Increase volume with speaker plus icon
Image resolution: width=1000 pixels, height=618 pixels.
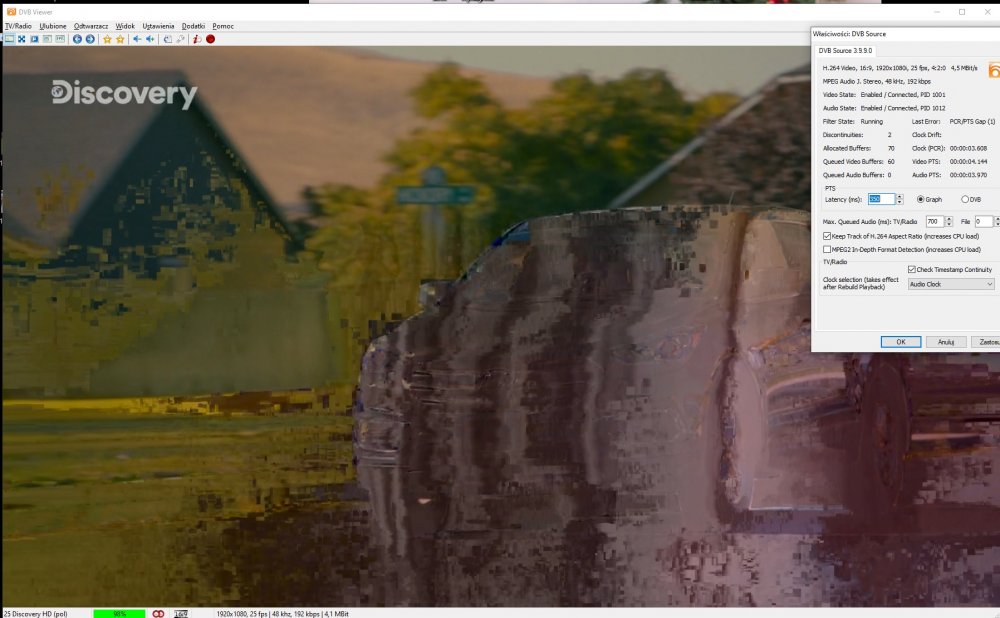(x=150, y=39)
